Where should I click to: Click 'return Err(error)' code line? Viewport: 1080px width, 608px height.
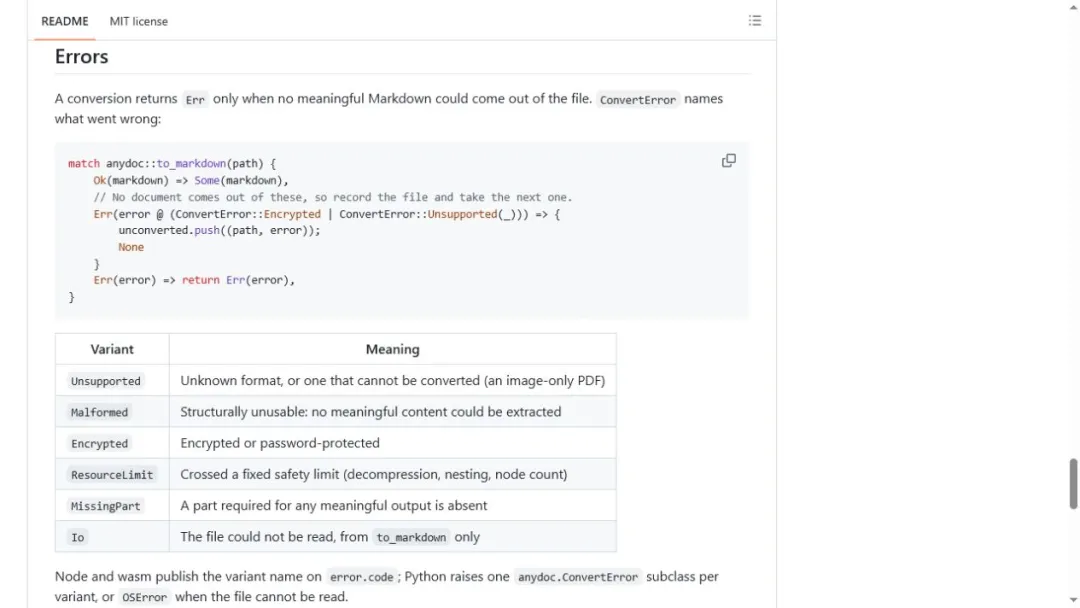tap(194, 280)
